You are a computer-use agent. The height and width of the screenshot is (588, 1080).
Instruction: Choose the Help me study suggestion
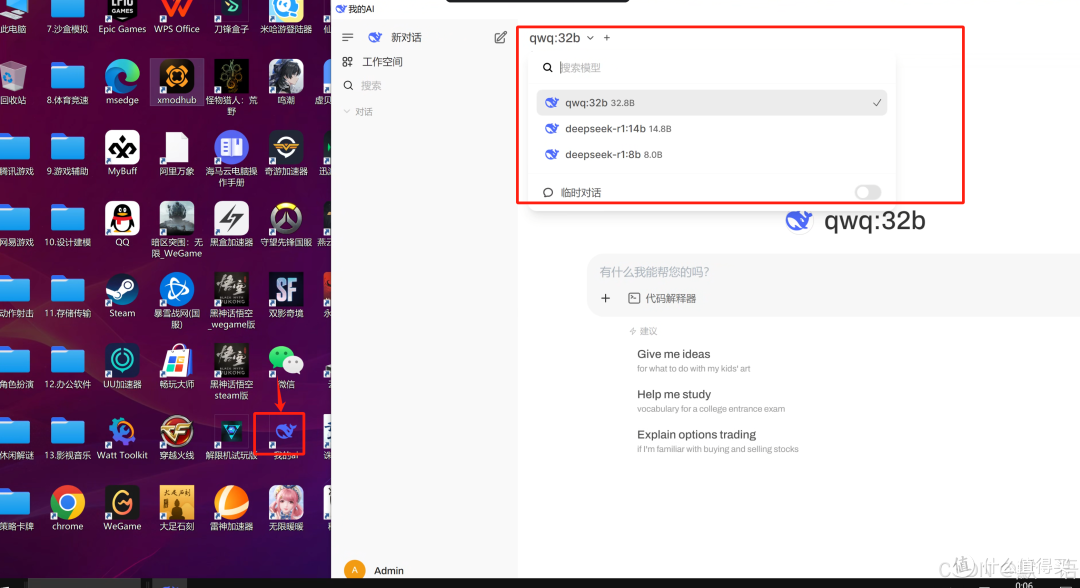[711, 401]
